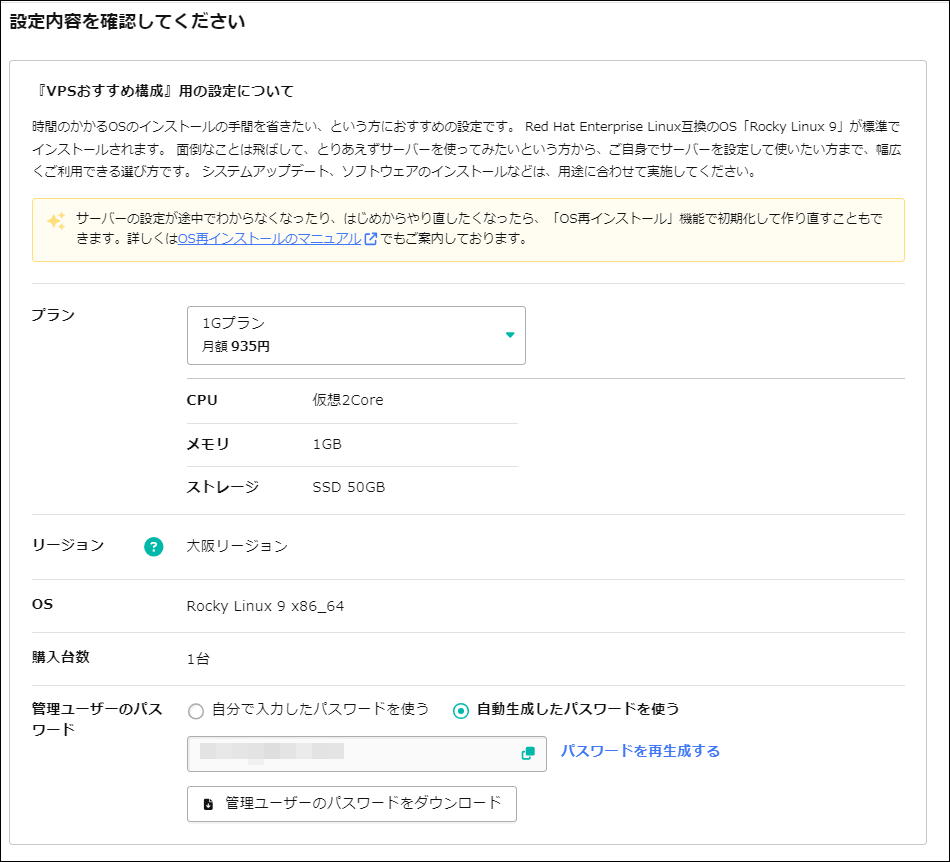Click the リージョン label
The image size is (950, 862).
68,545
